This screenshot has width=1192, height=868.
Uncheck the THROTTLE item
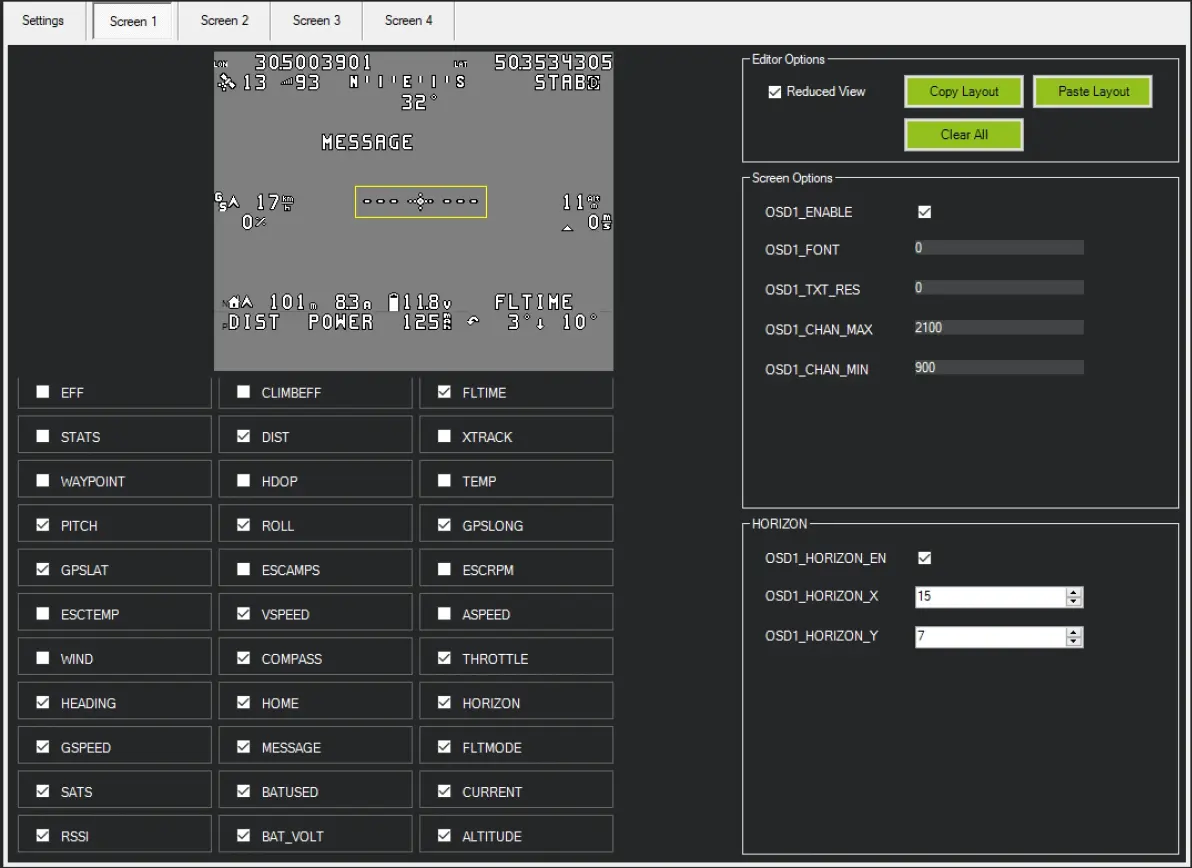[444, 658]
